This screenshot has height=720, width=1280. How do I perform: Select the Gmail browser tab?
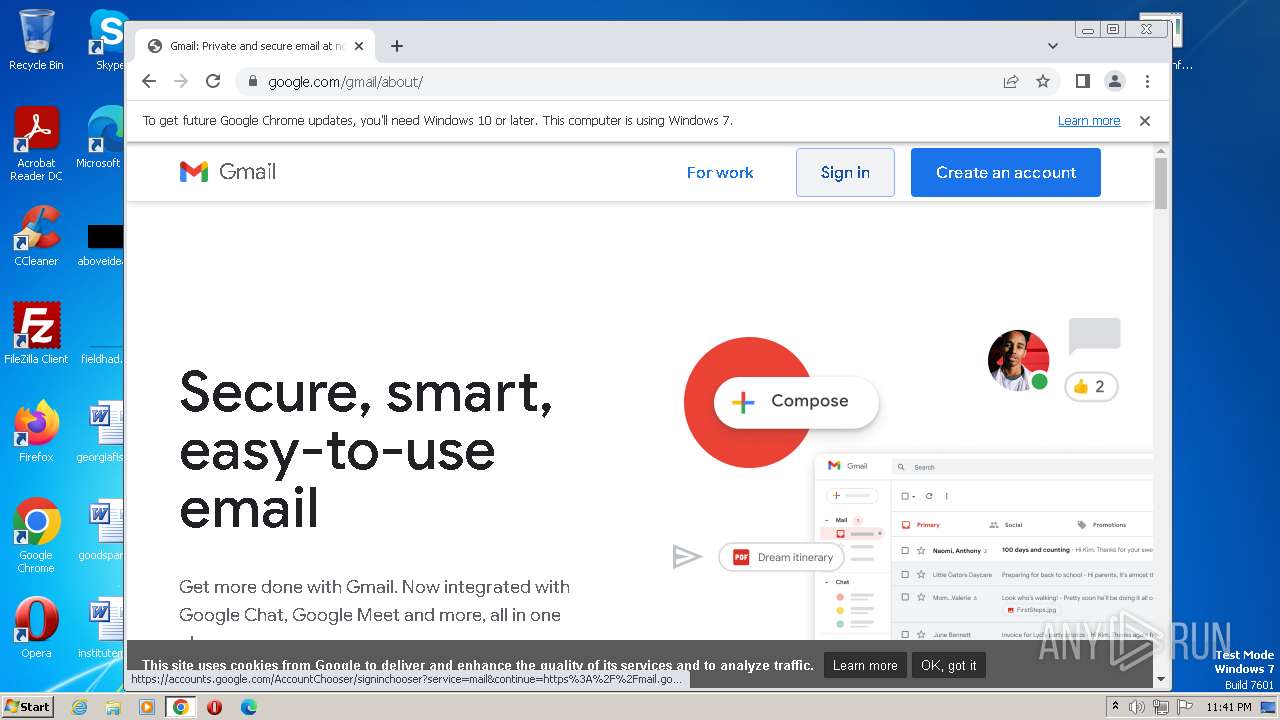255,46
